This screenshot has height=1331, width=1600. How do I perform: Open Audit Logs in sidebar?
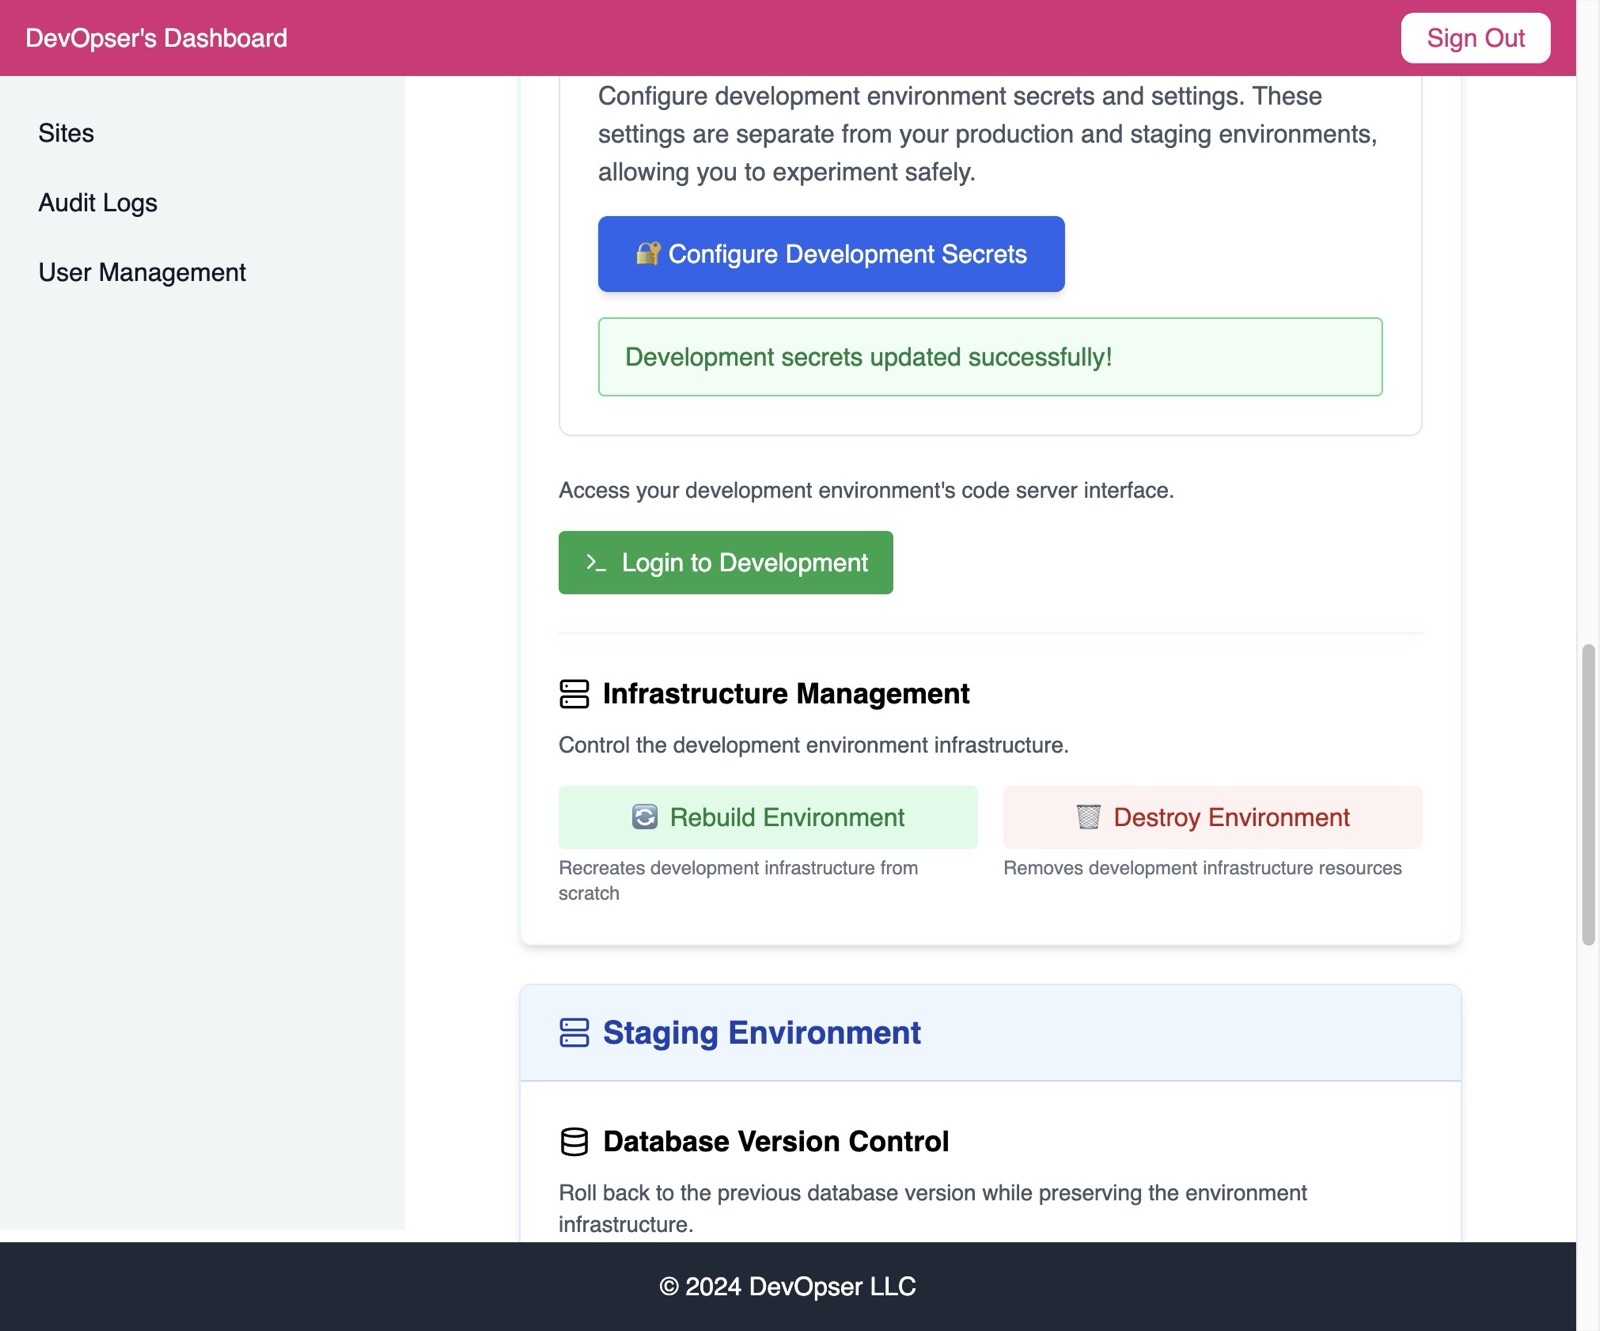coord(98,203)
